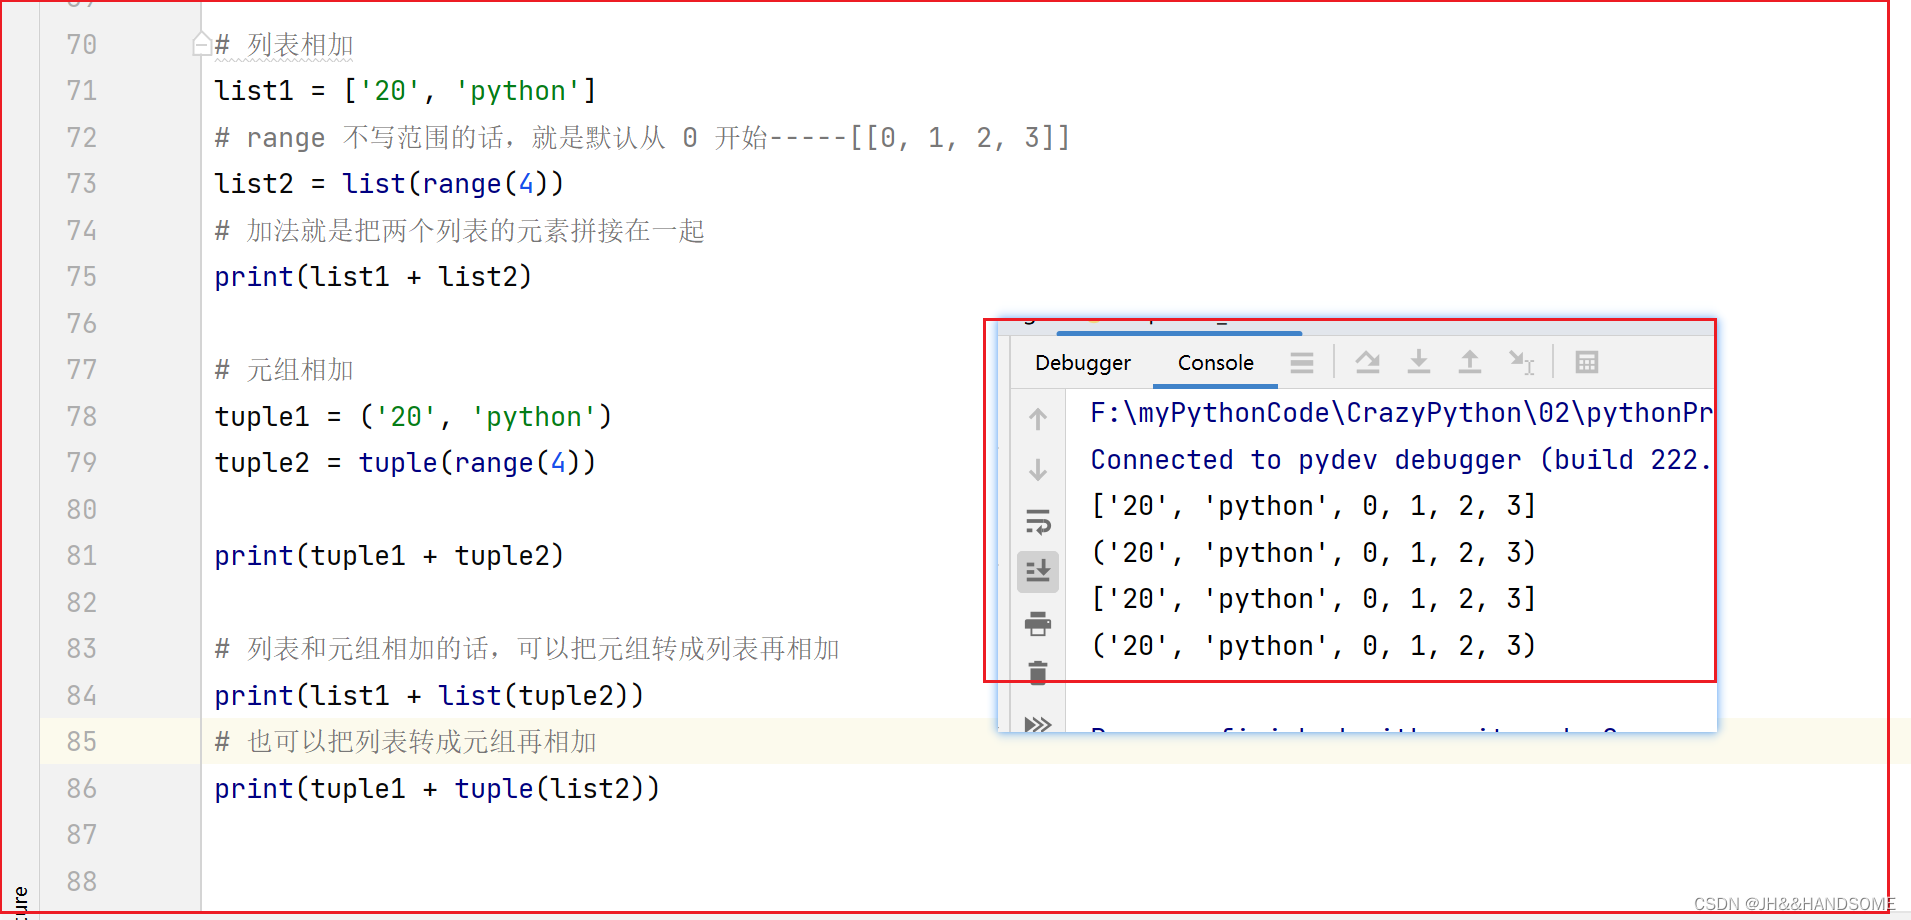Select the Console tab

click(1215, 363)
